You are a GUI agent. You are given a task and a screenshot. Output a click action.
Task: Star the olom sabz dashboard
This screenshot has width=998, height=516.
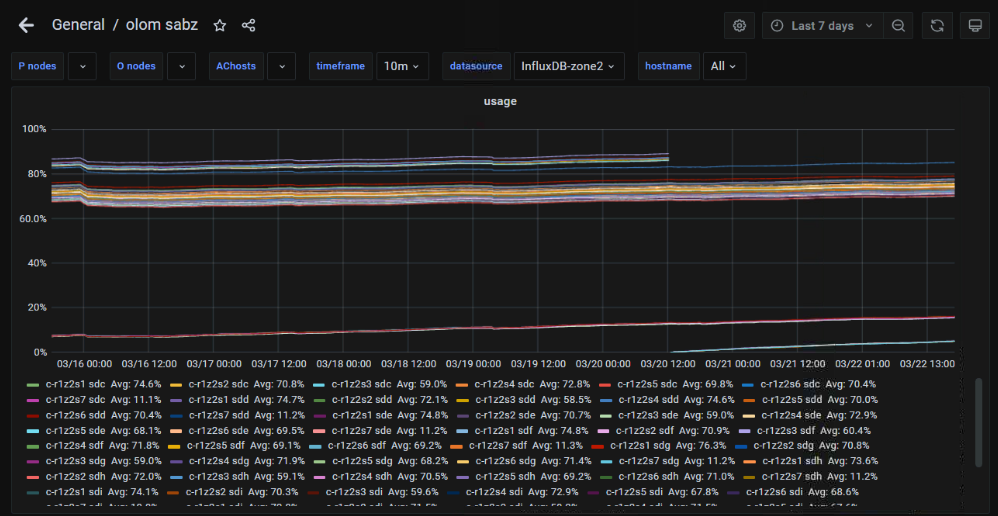(x=220, y=25)
